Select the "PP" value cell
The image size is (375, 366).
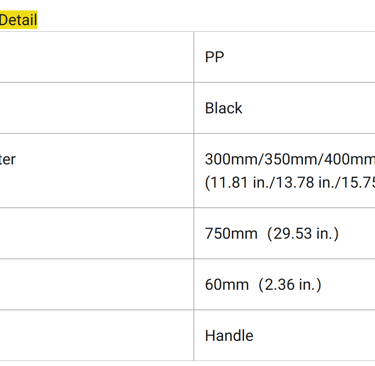tap(284, 57)
